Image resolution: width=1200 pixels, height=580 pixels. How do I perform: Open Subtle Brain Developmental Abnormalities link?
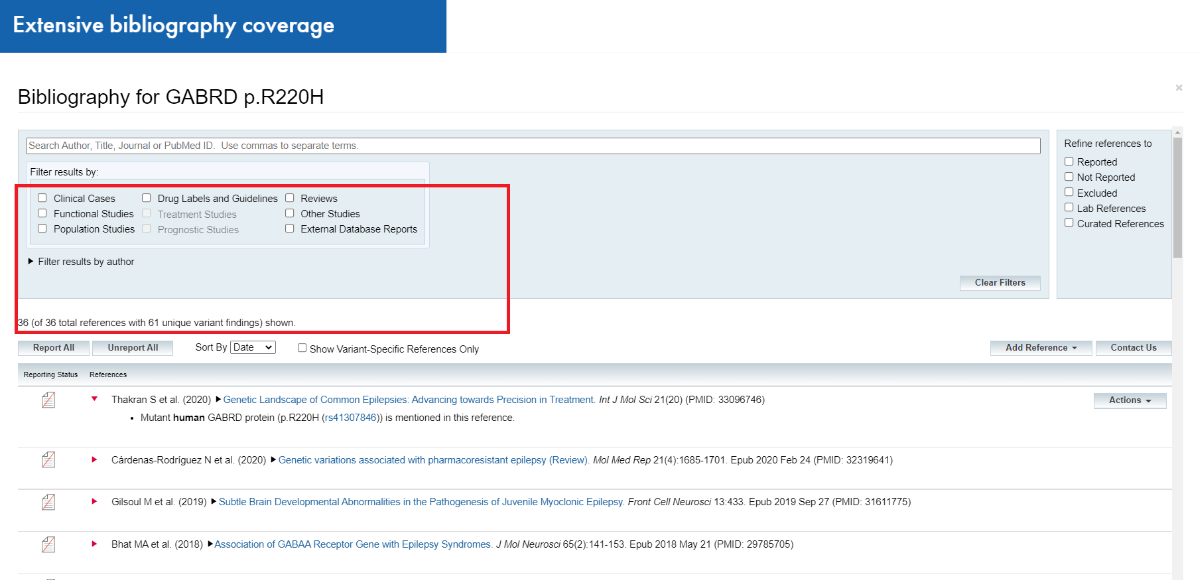421,502
